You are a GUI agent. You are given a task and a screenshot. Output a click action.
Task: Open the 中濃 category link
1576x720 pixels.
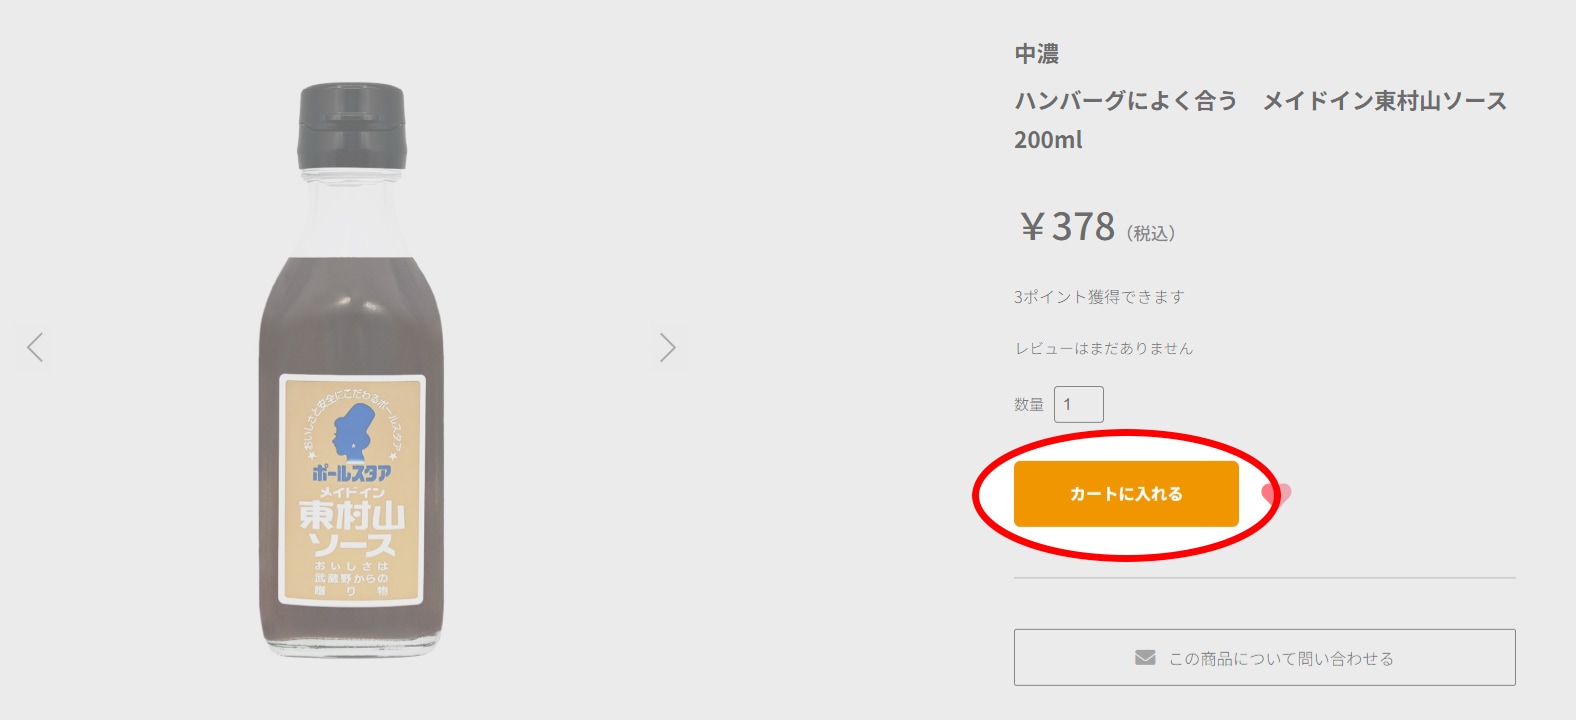1036,54
